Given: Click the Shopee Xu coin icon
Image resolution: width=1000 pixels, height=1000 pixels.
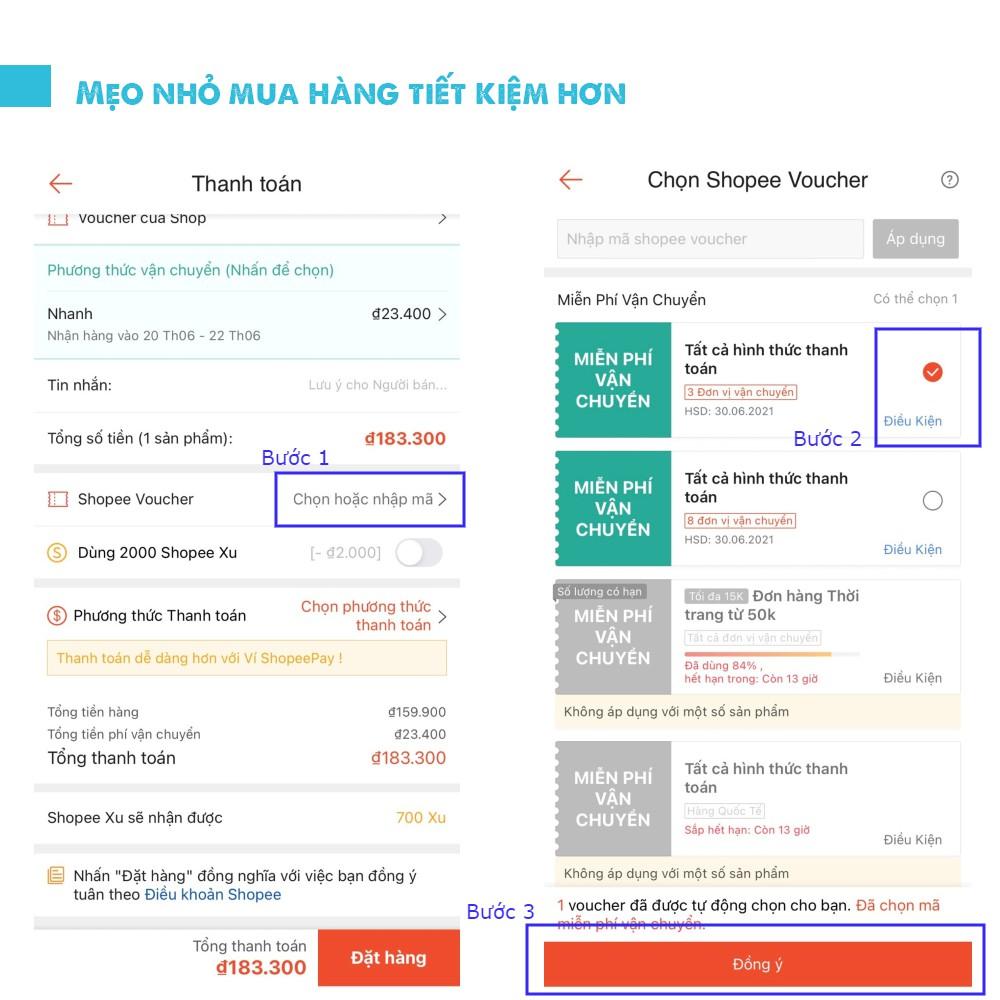Looking at the screenshot, I should 57,552.
